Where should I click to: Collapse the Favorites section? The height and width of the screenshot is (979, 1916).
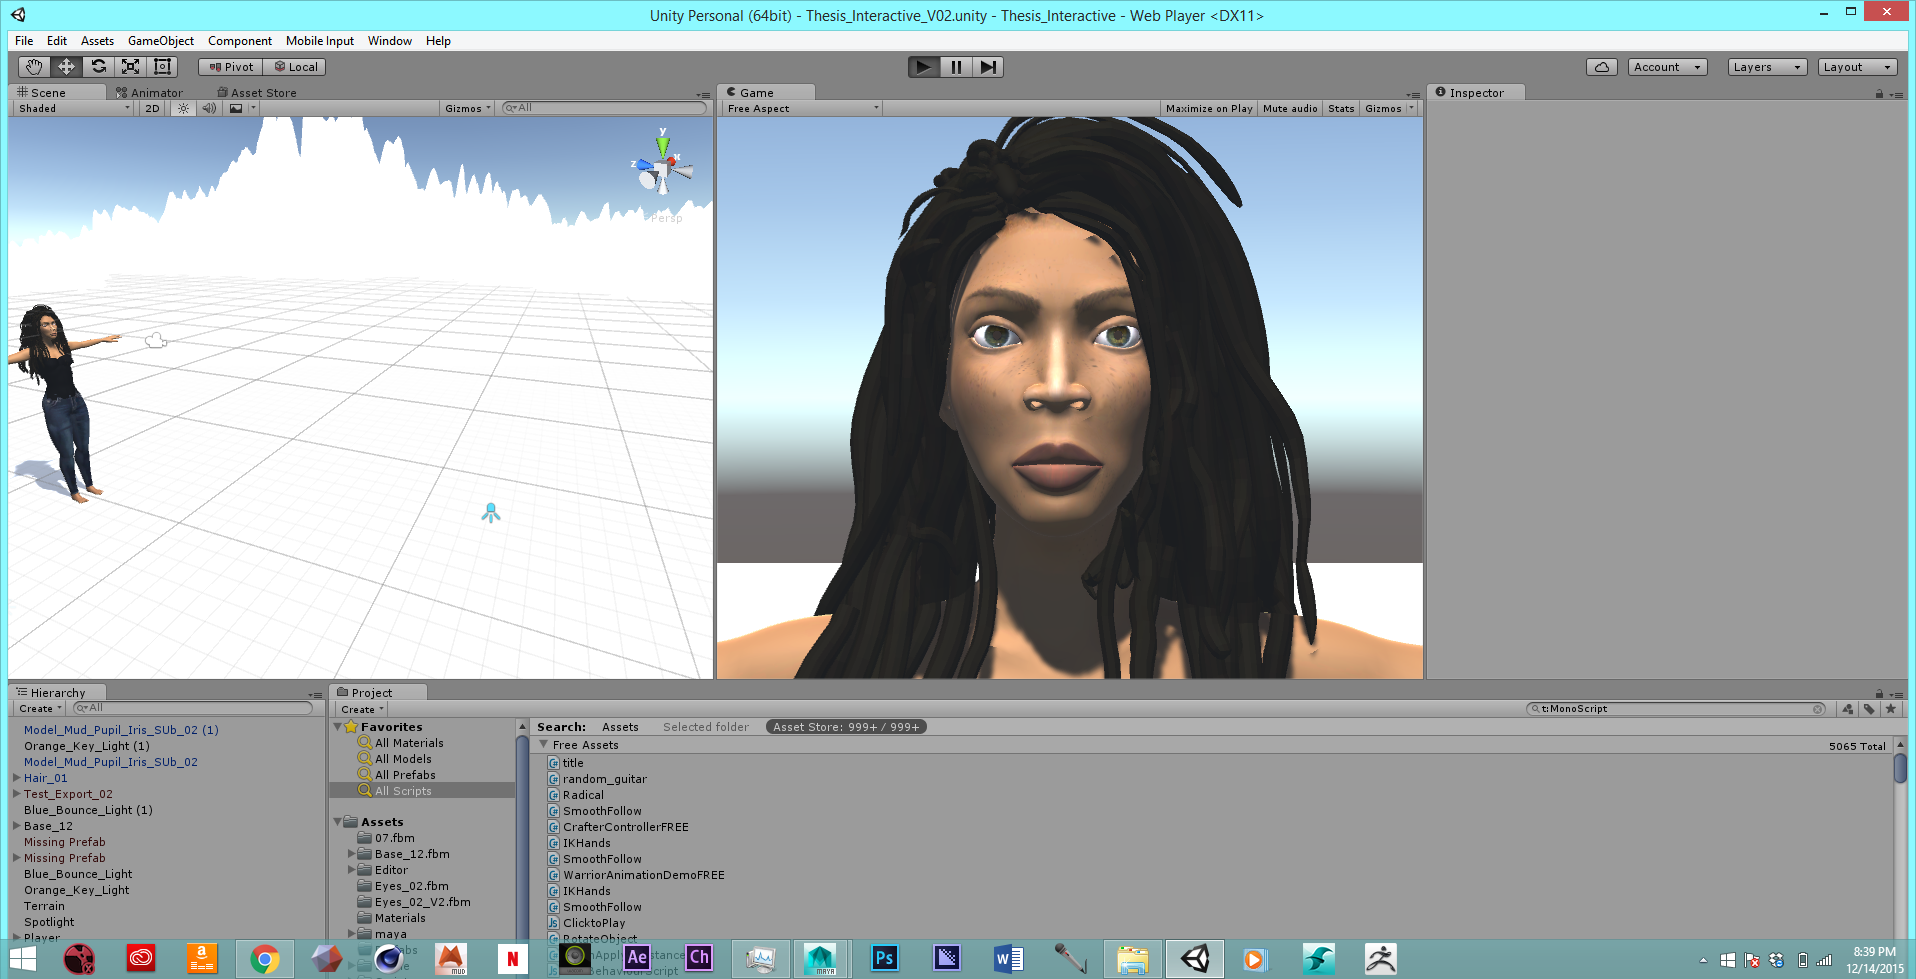(338, 727)
